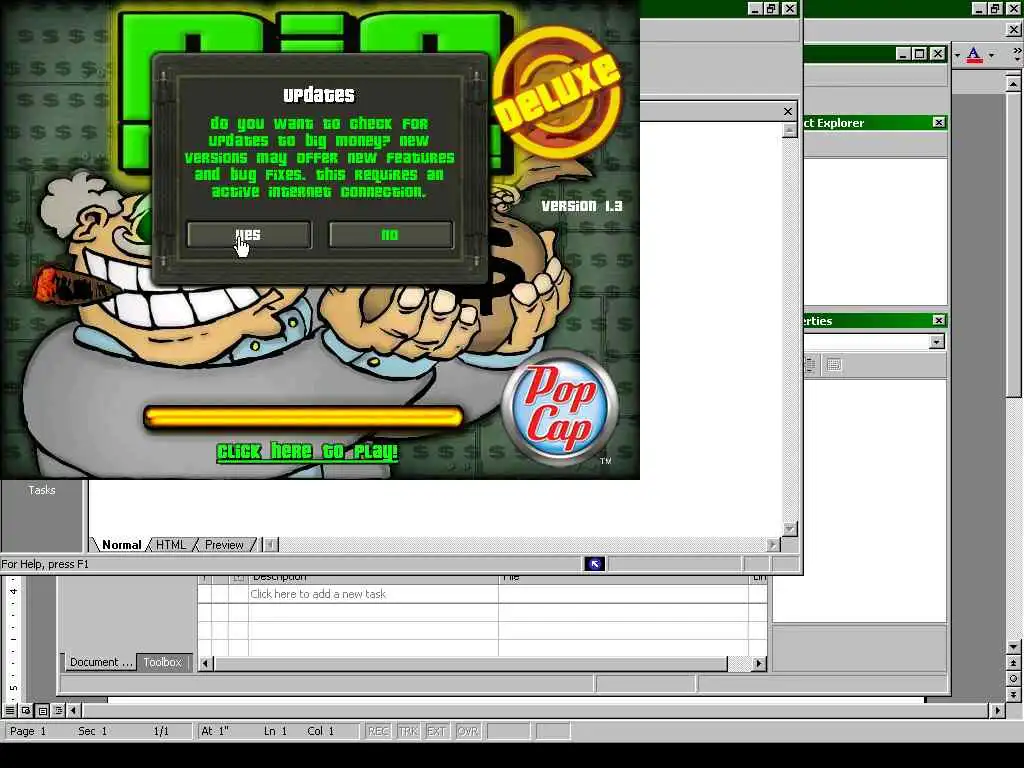This screenshot has height=768, width=1024.
Task: Click FrontPage vertical scrollbar down arrow
Action: tap(790, 529)
